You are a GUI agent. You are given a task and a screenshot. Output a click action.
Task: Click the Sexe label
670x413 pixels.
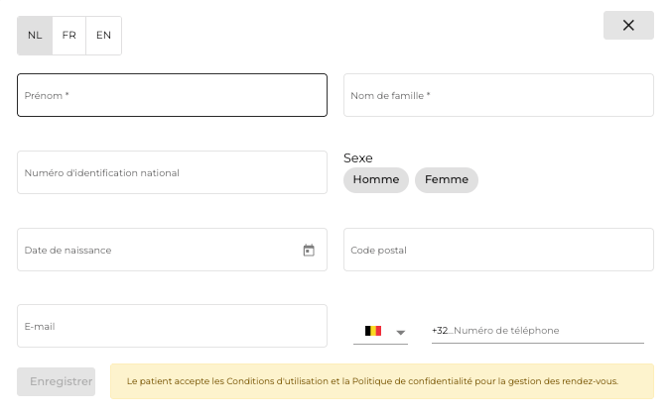358,158
